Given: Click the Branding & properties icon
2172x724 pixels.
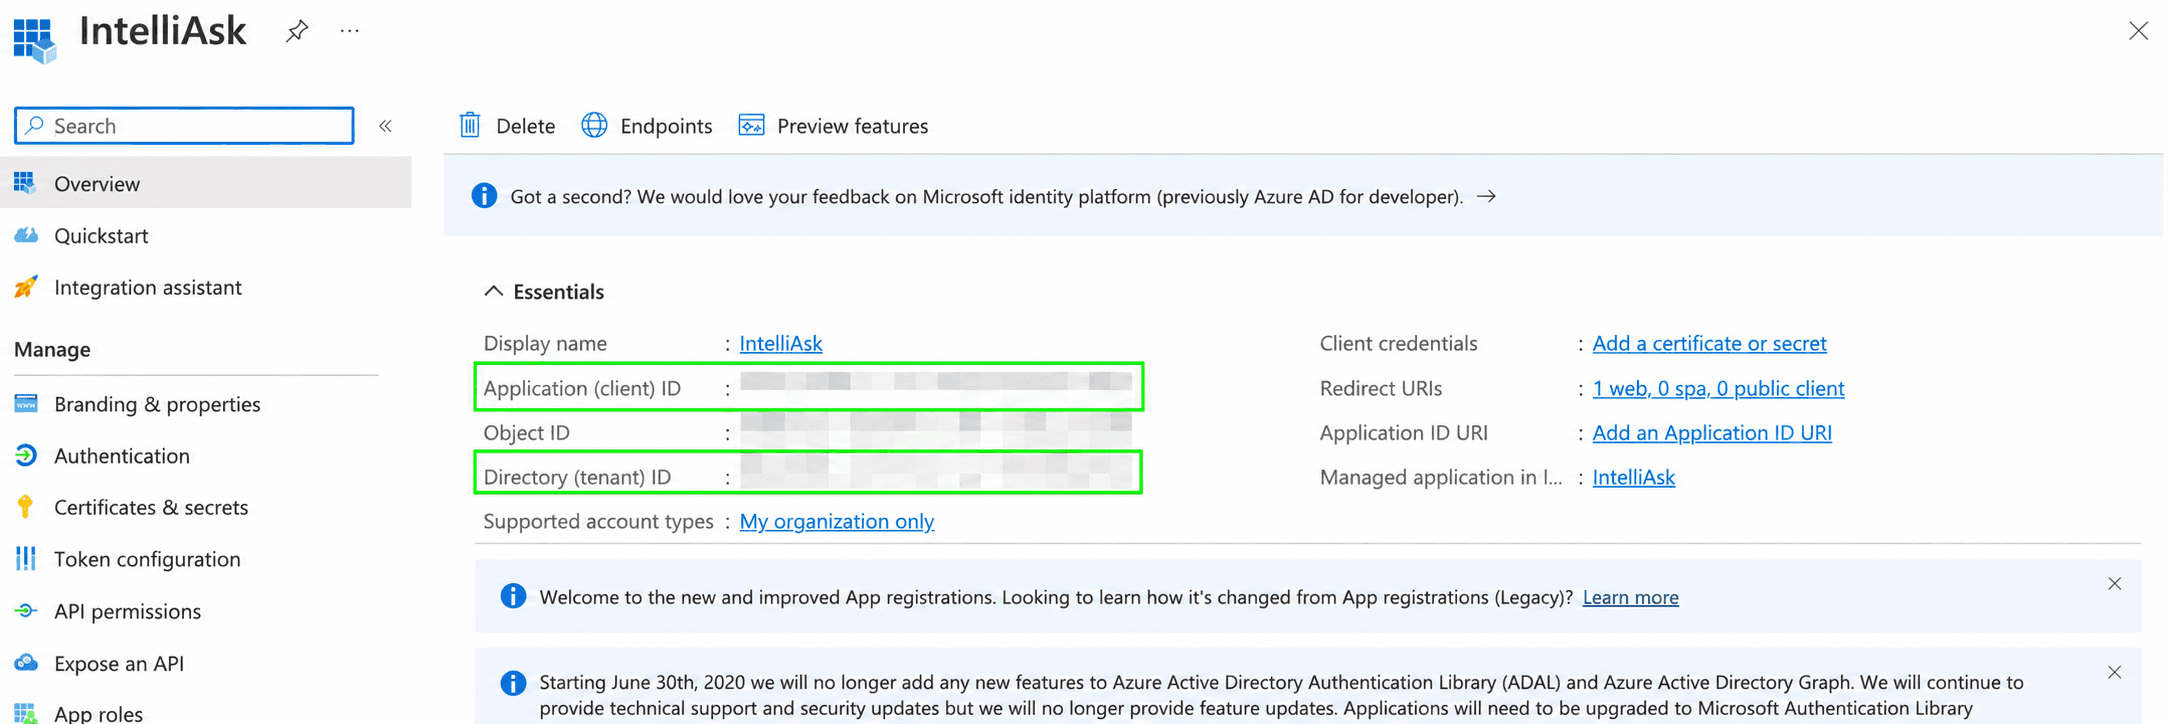Looking at the screenshot, I should click(x=26, y=403).
